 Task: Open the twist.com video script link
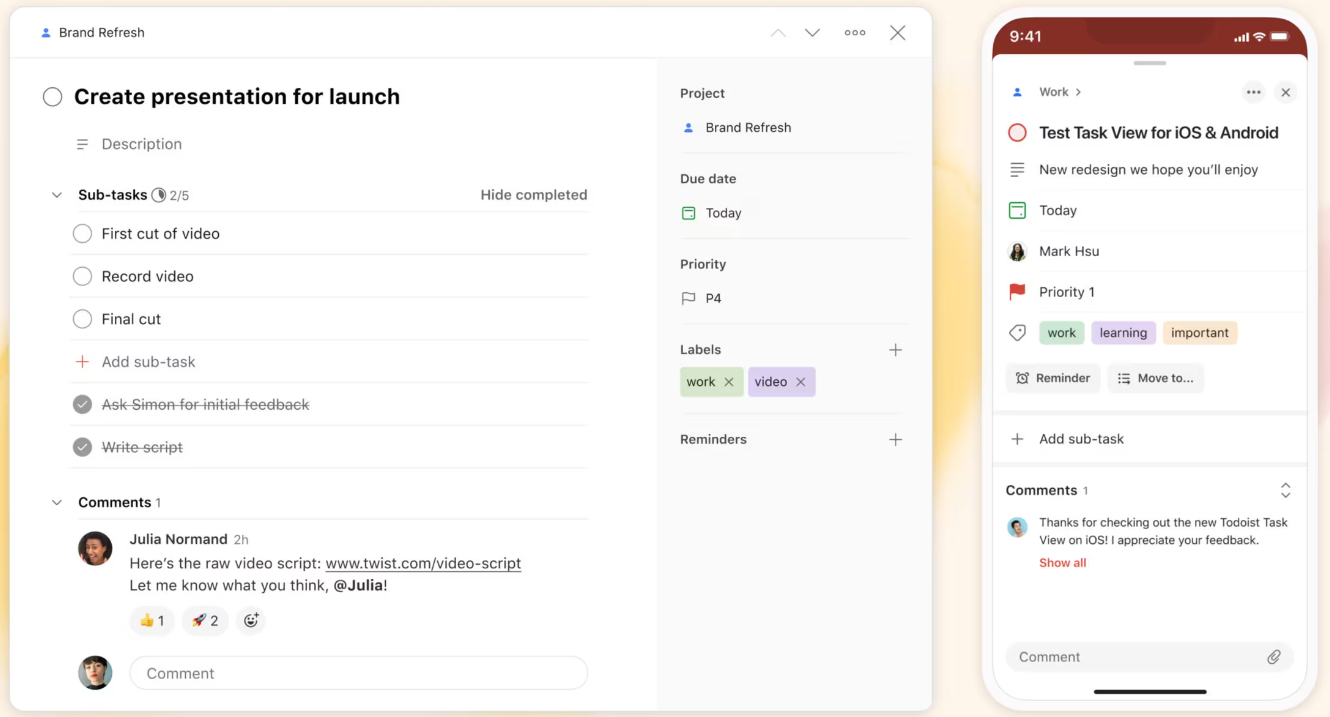point(423,563)
